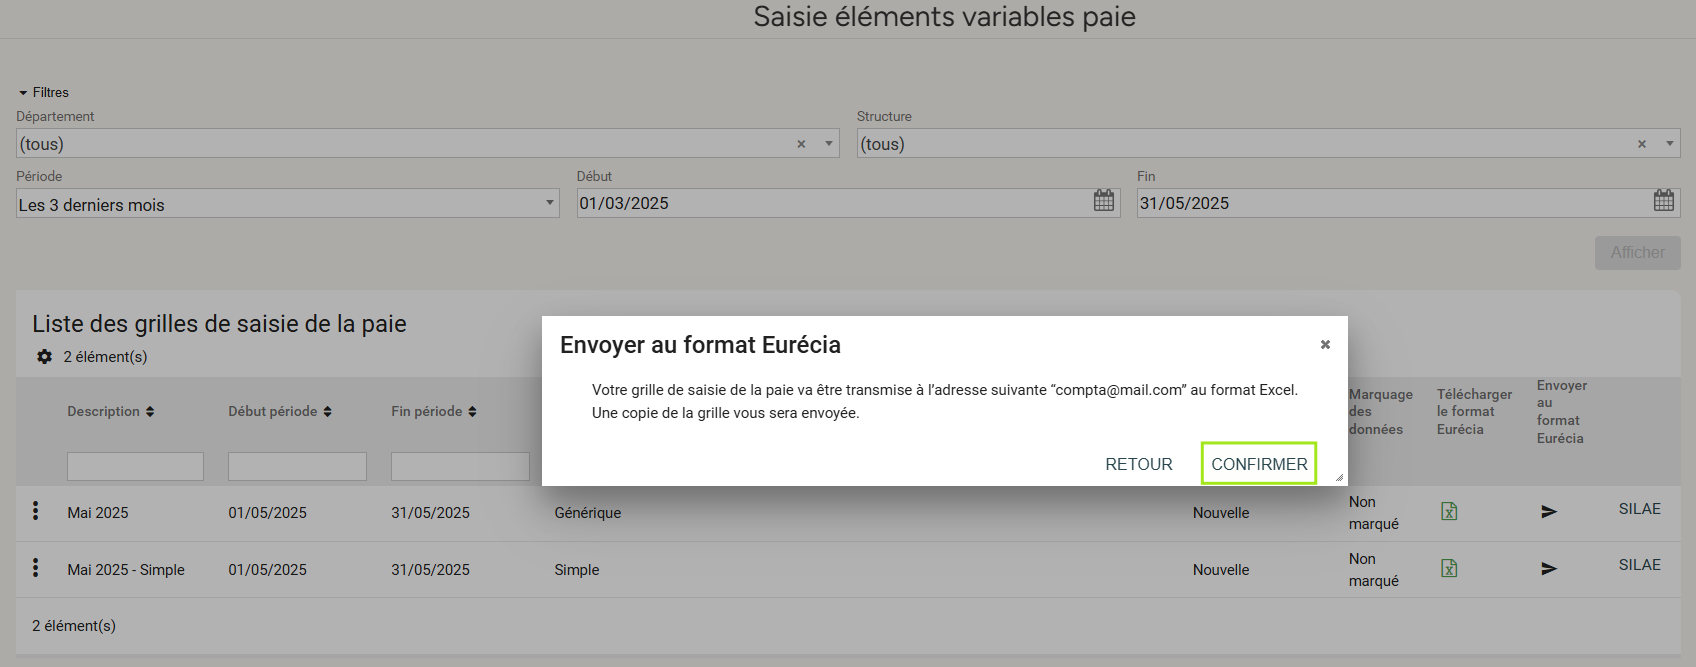Click the Début période filter input
Image resolution: width=1696 pixels, height=667 pixels.
(x=297, y=466)
